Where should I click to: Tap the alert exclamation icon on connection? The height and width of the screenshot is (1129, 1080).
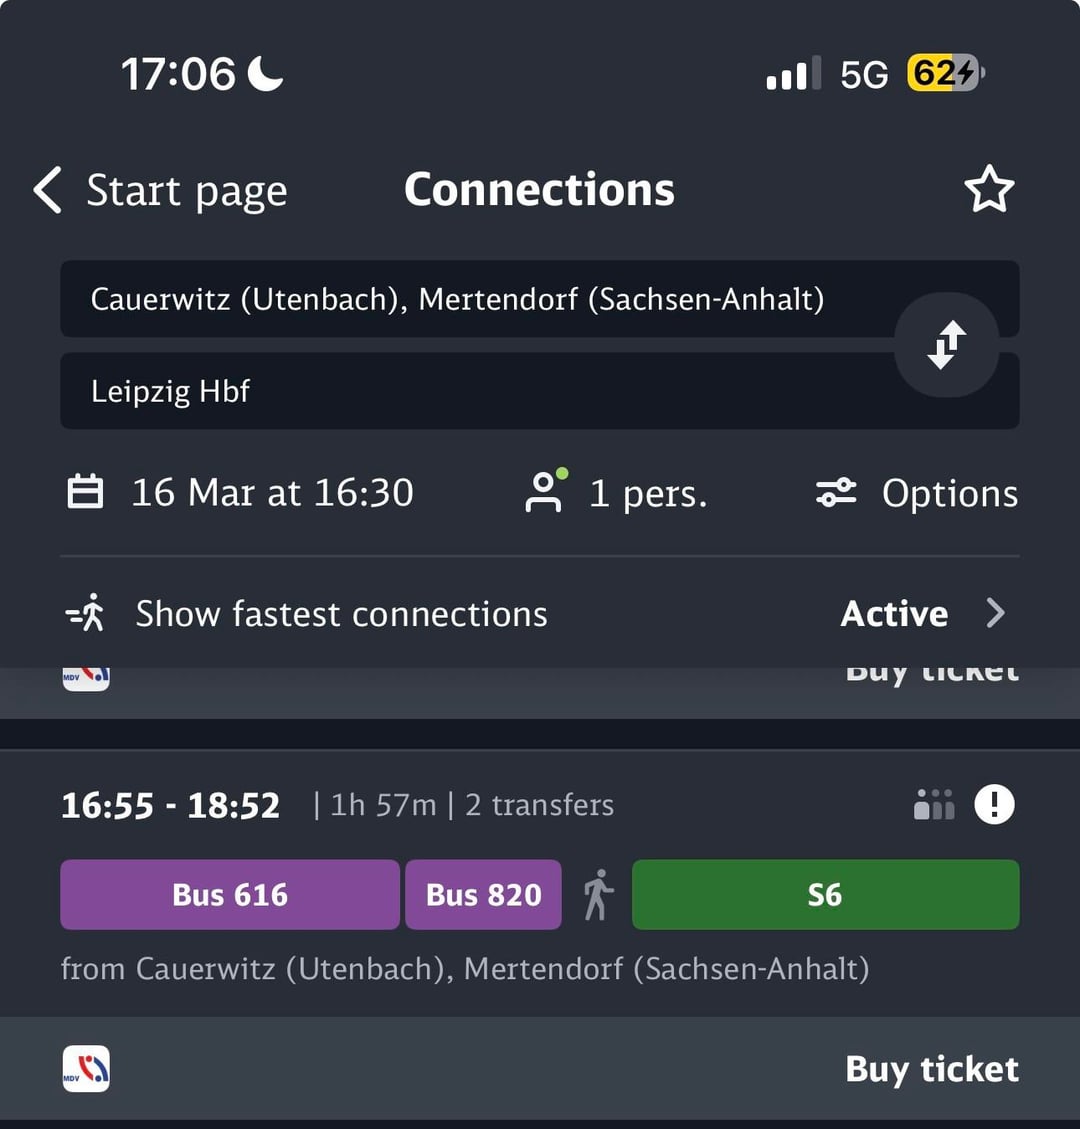click(x=994, y=804)
